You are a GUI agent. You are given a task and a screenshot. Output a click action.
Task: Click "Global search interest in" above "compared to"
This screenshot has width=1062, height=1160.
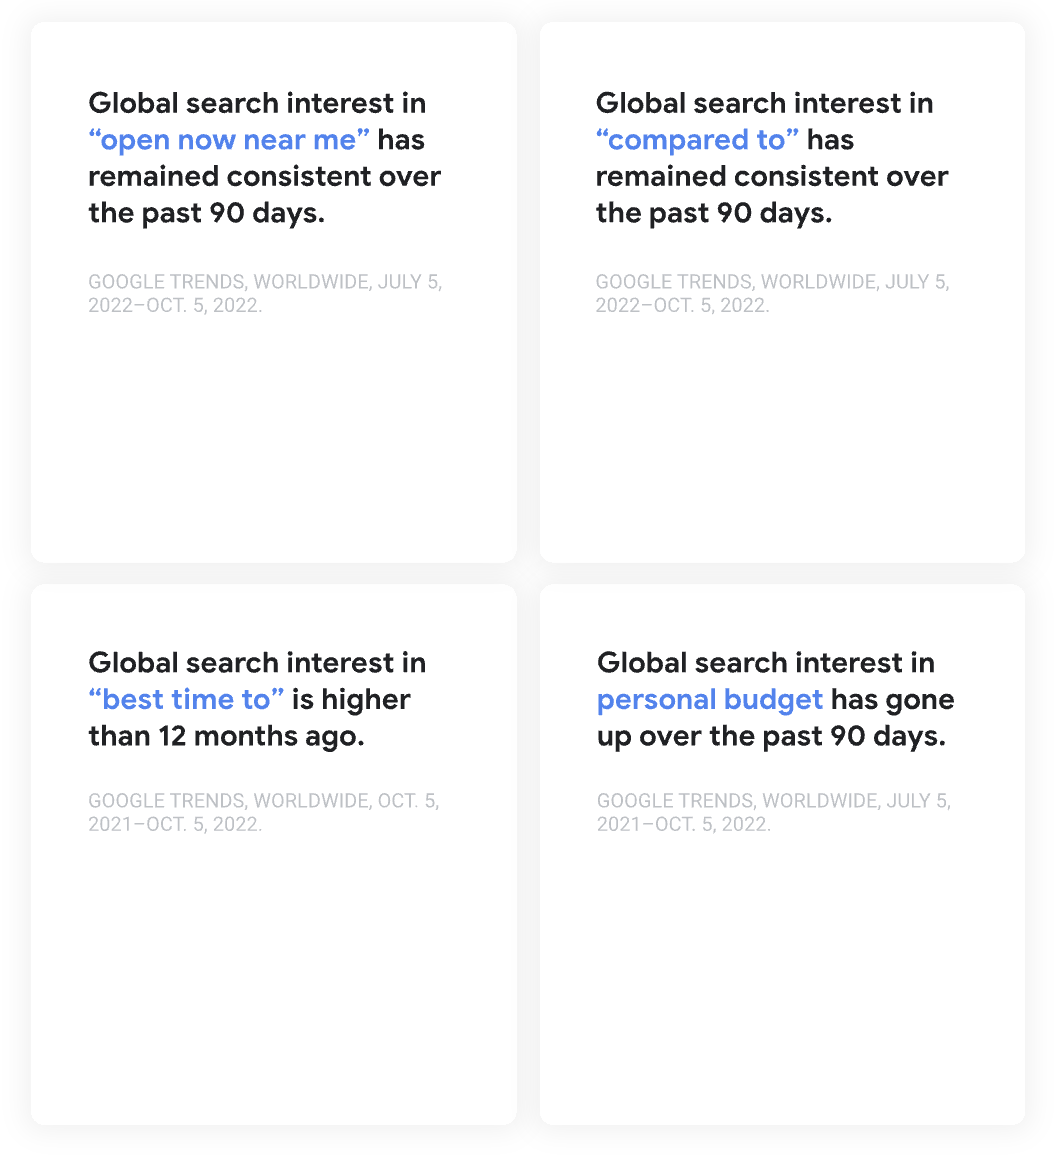(x=764, y=103)
